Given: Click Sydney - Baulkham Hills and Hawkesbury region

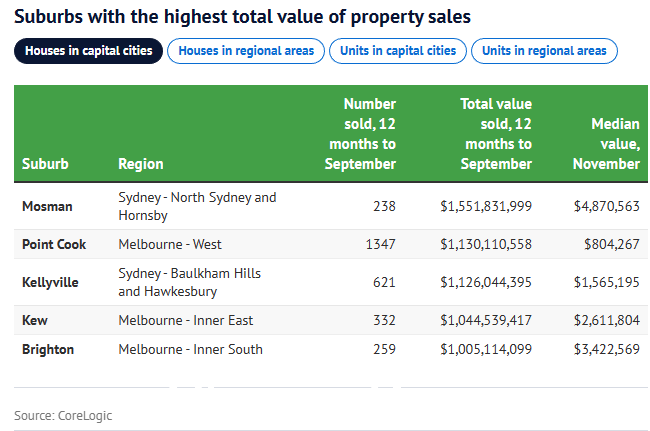Looking at the screenshot, I should point(189,282).
